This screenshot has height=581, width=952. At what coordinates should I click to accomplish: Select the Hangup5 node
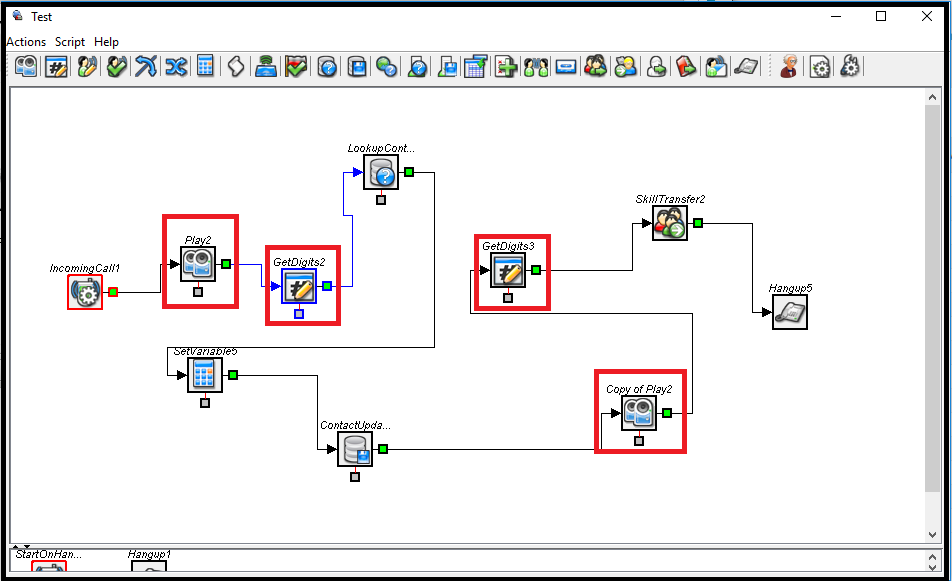pos(790,312)
